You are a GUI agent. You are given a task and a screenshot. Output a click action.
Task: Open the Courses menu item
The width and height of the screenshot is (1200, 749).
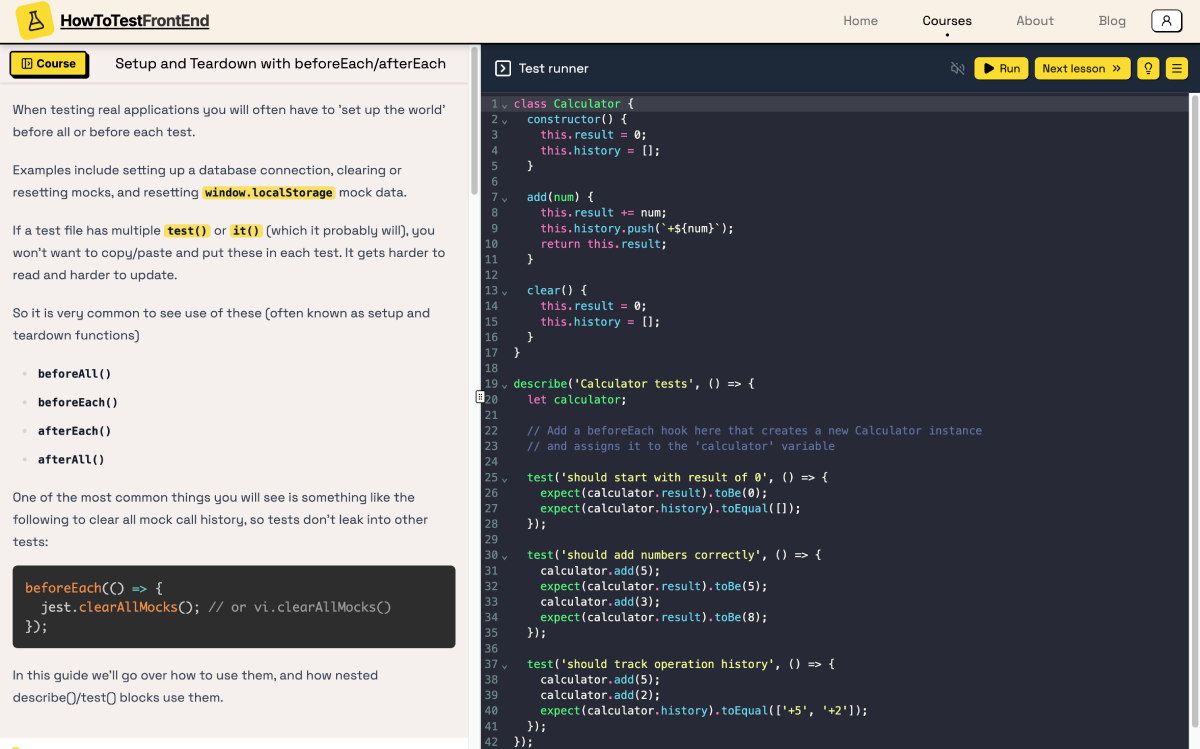[x=946, y=20]
